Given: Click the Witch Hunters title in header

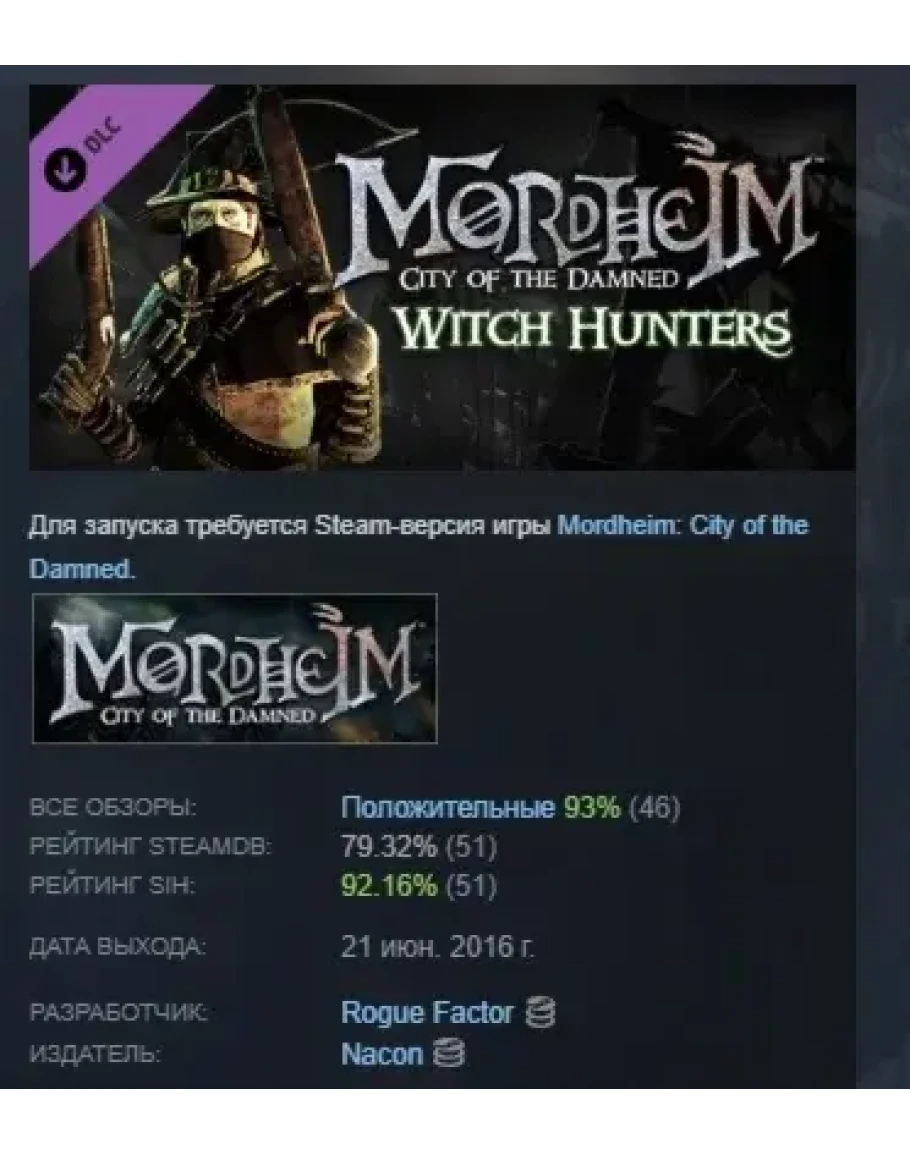Looking at the screenshot, I should 593,329.
